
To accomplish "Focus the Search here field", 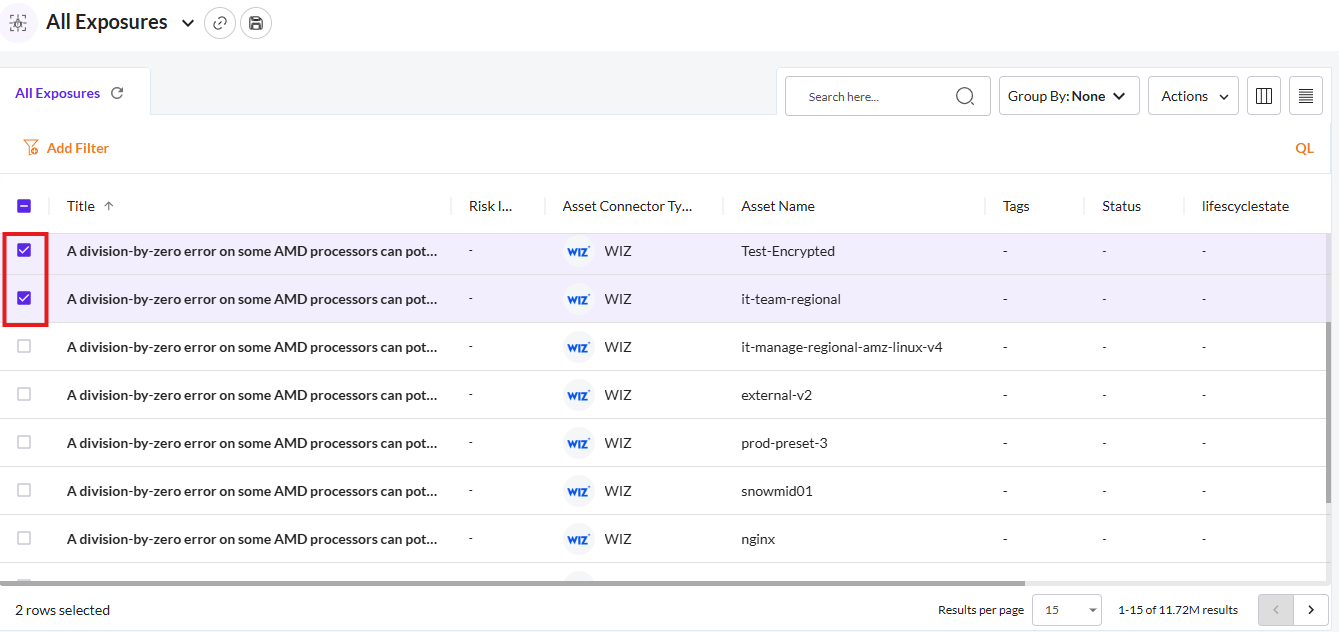I will point(888,96).
